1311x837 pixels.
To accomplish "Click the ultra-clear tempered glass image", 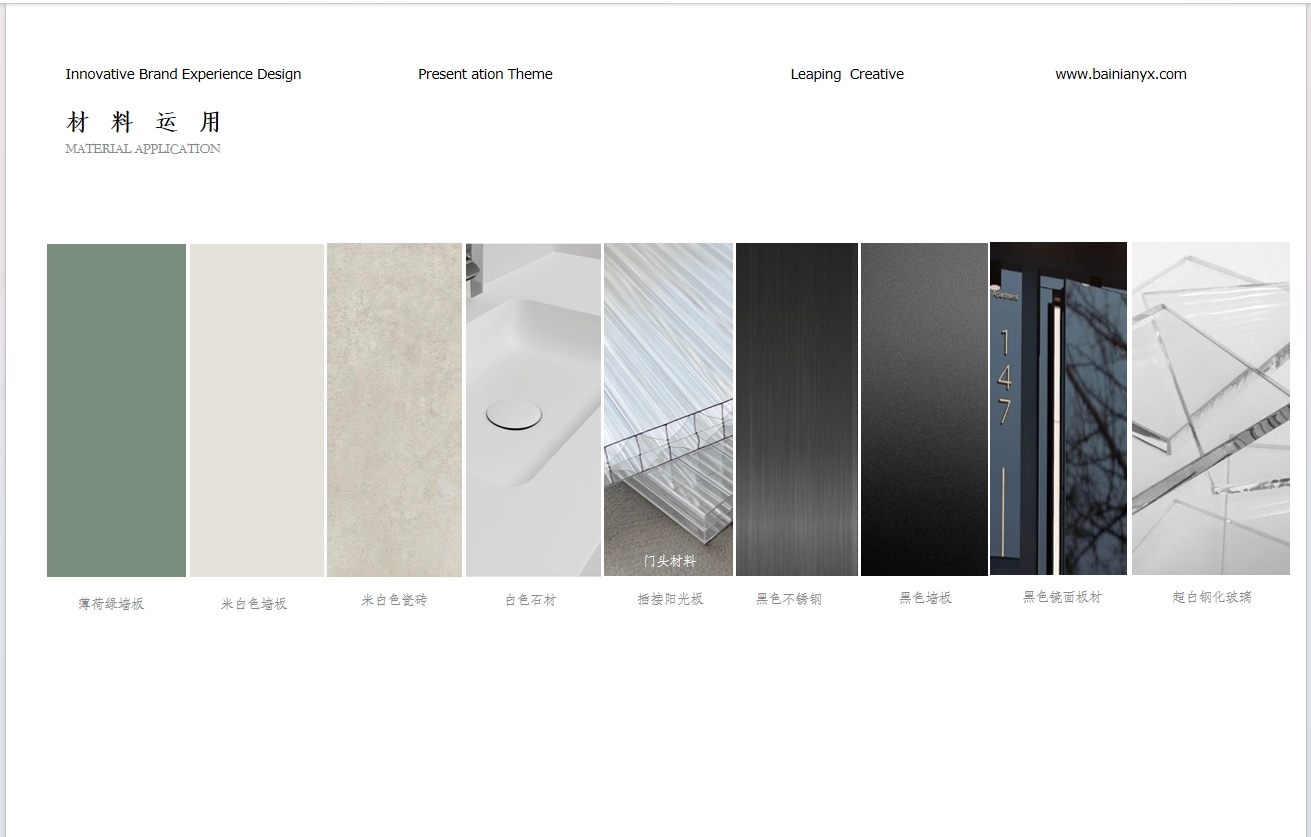I will 1210,408.
